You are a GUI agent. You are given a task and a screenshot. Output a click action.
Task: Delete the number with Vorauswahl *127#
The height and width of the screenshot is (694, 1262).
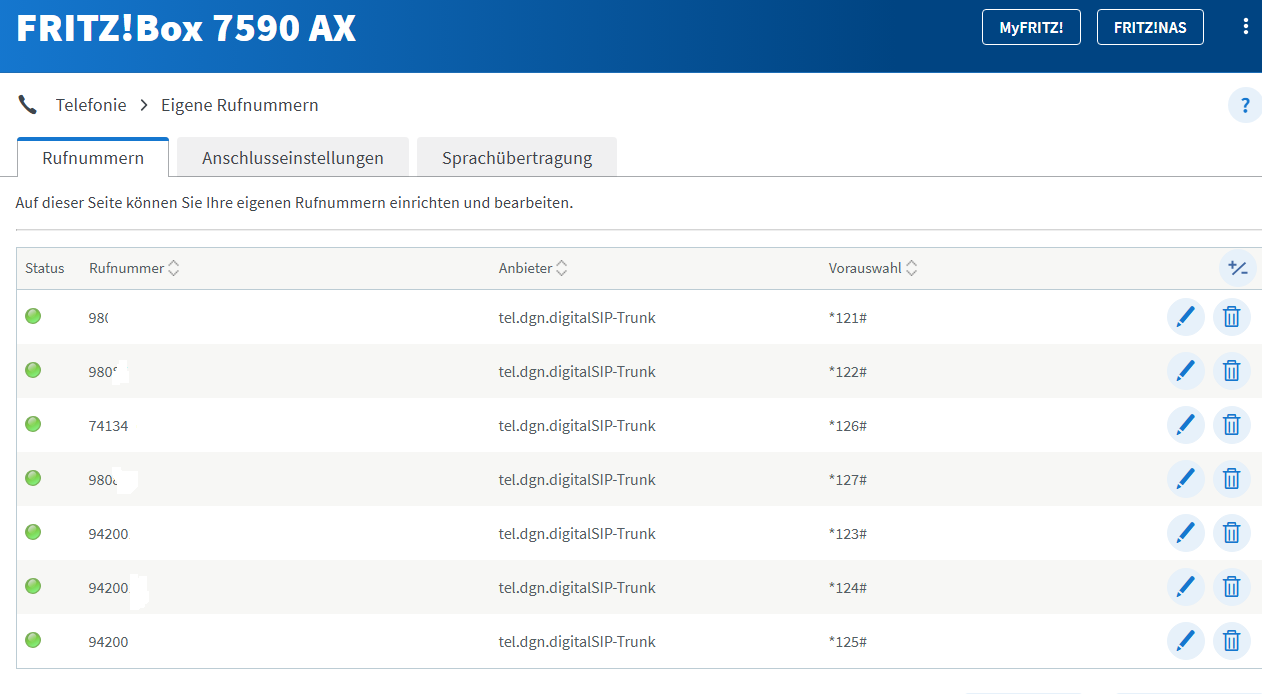[x=1232, y=479]
